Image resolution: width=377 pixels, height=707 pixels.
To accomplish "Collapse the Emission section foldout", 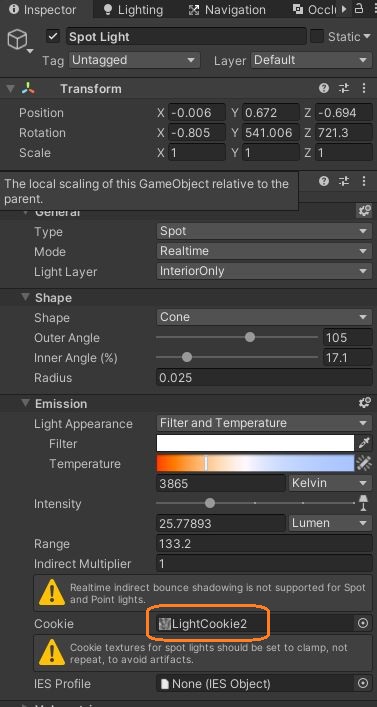I will coord(24,403).
